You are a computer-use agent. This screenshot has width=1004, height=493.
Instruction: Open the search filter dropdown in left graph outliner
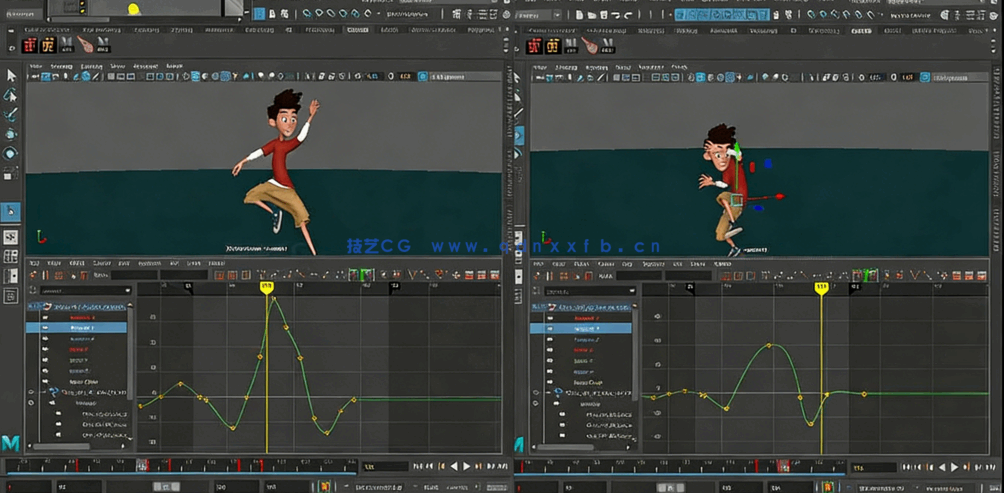click(x=127, y=290)
